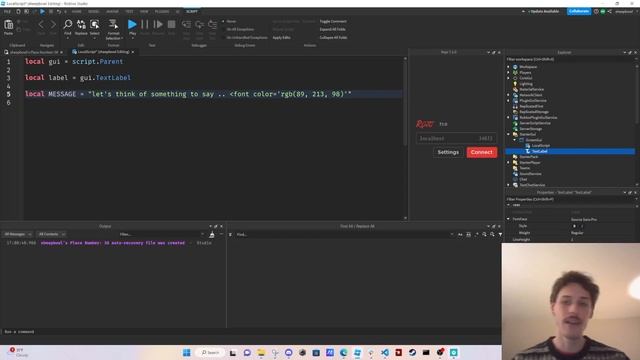This screenshot has height=360, width=640.
Task: Click the Replace icon in the Edit group
Action: 81,24
